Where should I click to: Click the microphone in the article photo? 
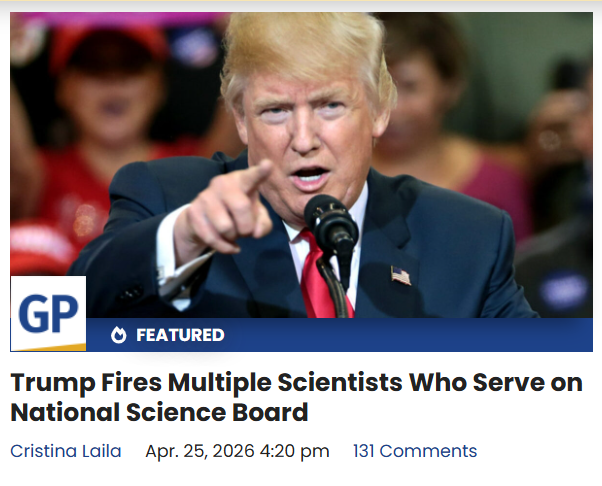click(330, 222)
